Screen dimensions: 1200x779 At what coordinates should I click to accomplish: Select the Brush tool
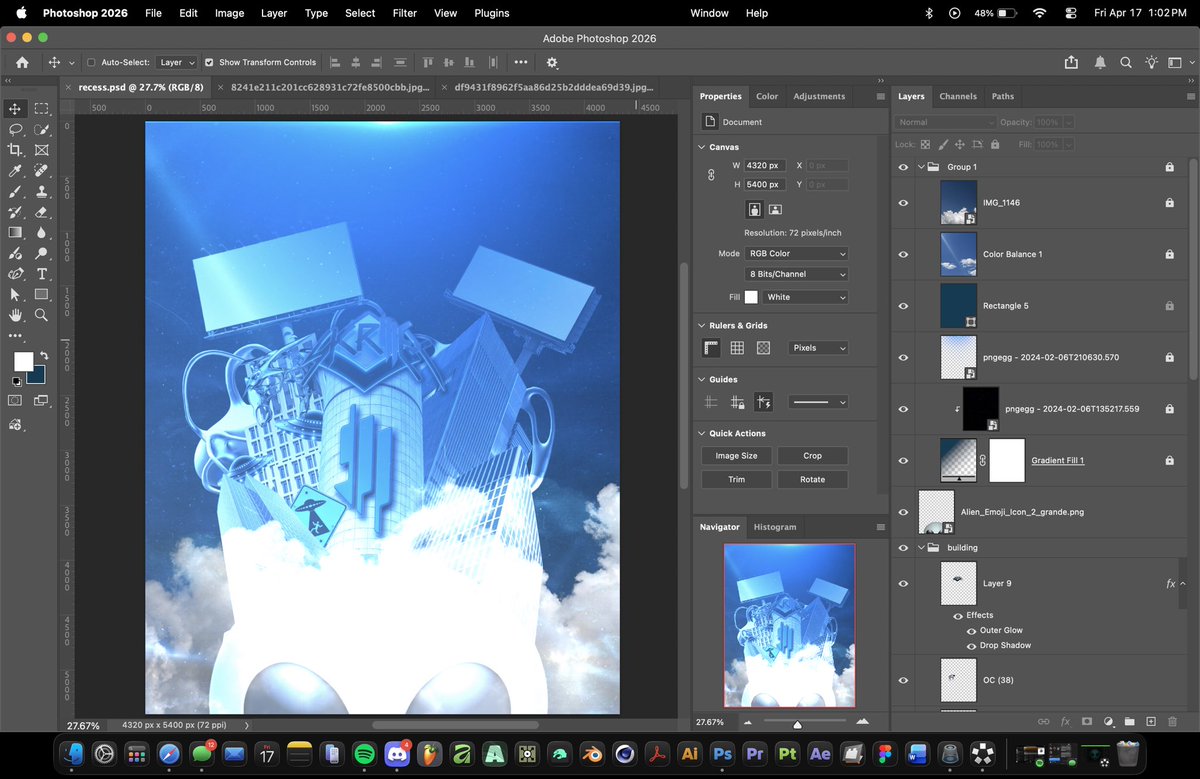(15, 191)
